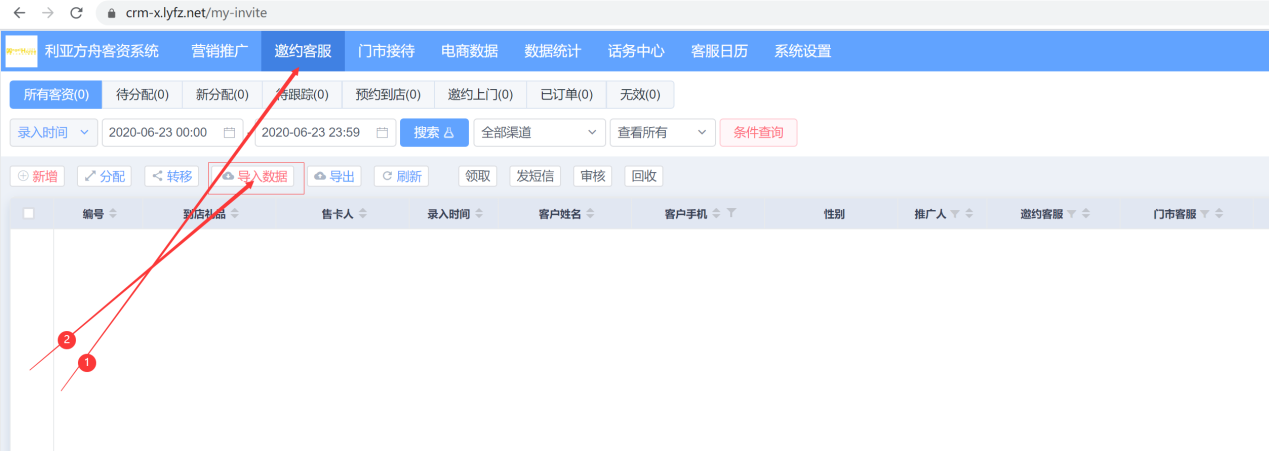This screenshot has width=1269, height=451.
Task: Click filter funnel icon on 门市客服 column
Action: click(1205, 214)
